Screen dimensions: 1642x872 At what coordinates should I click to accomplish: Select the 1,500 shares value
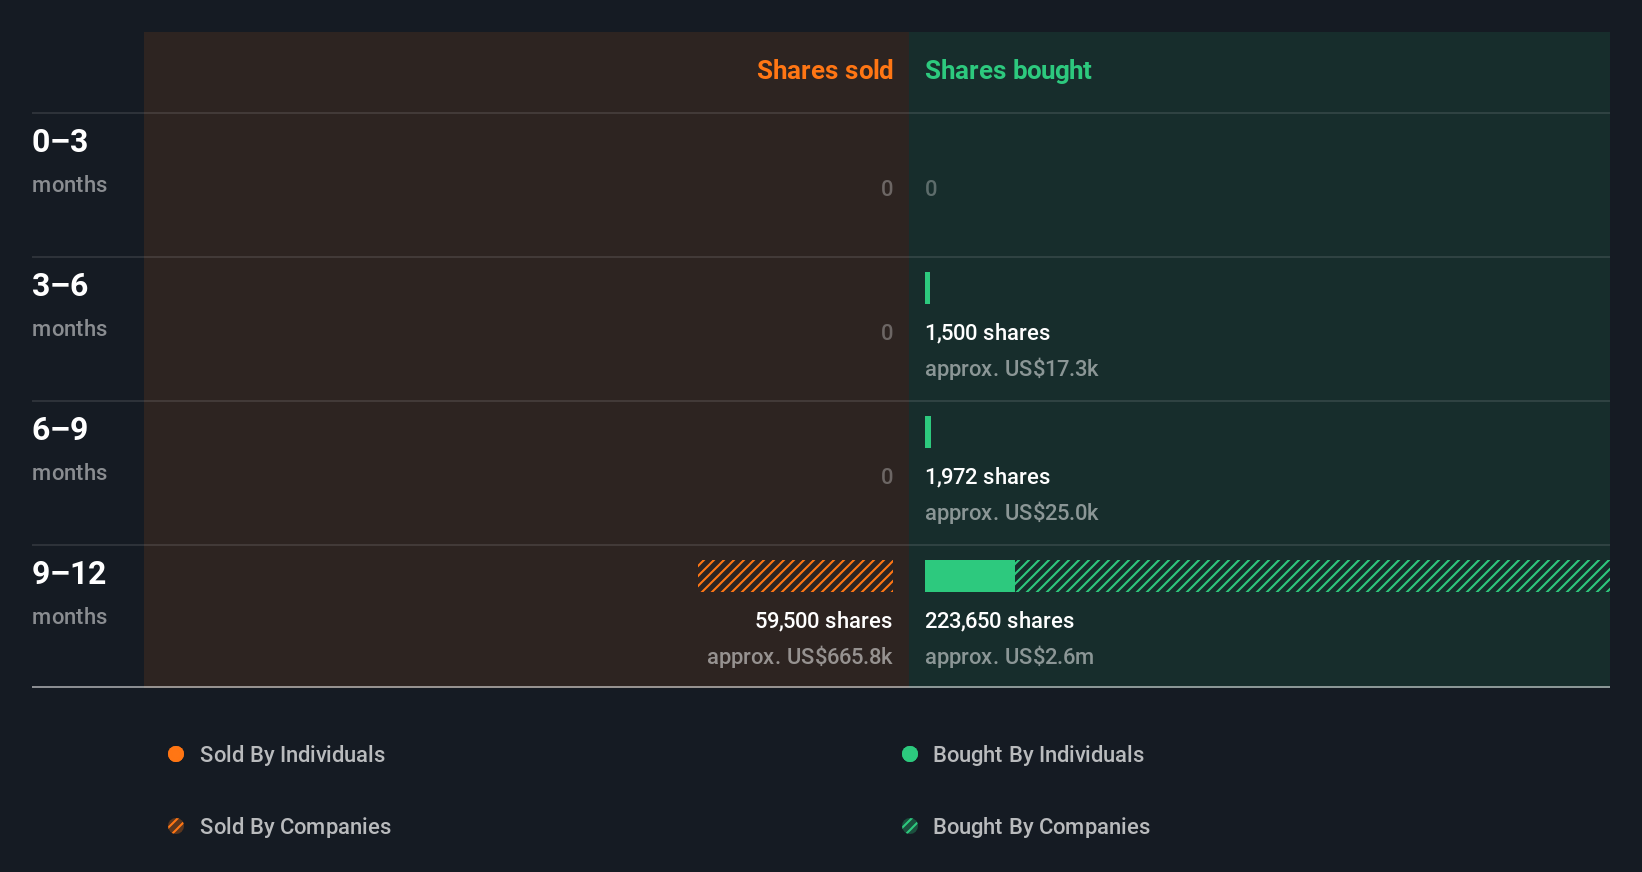point(987,332)
